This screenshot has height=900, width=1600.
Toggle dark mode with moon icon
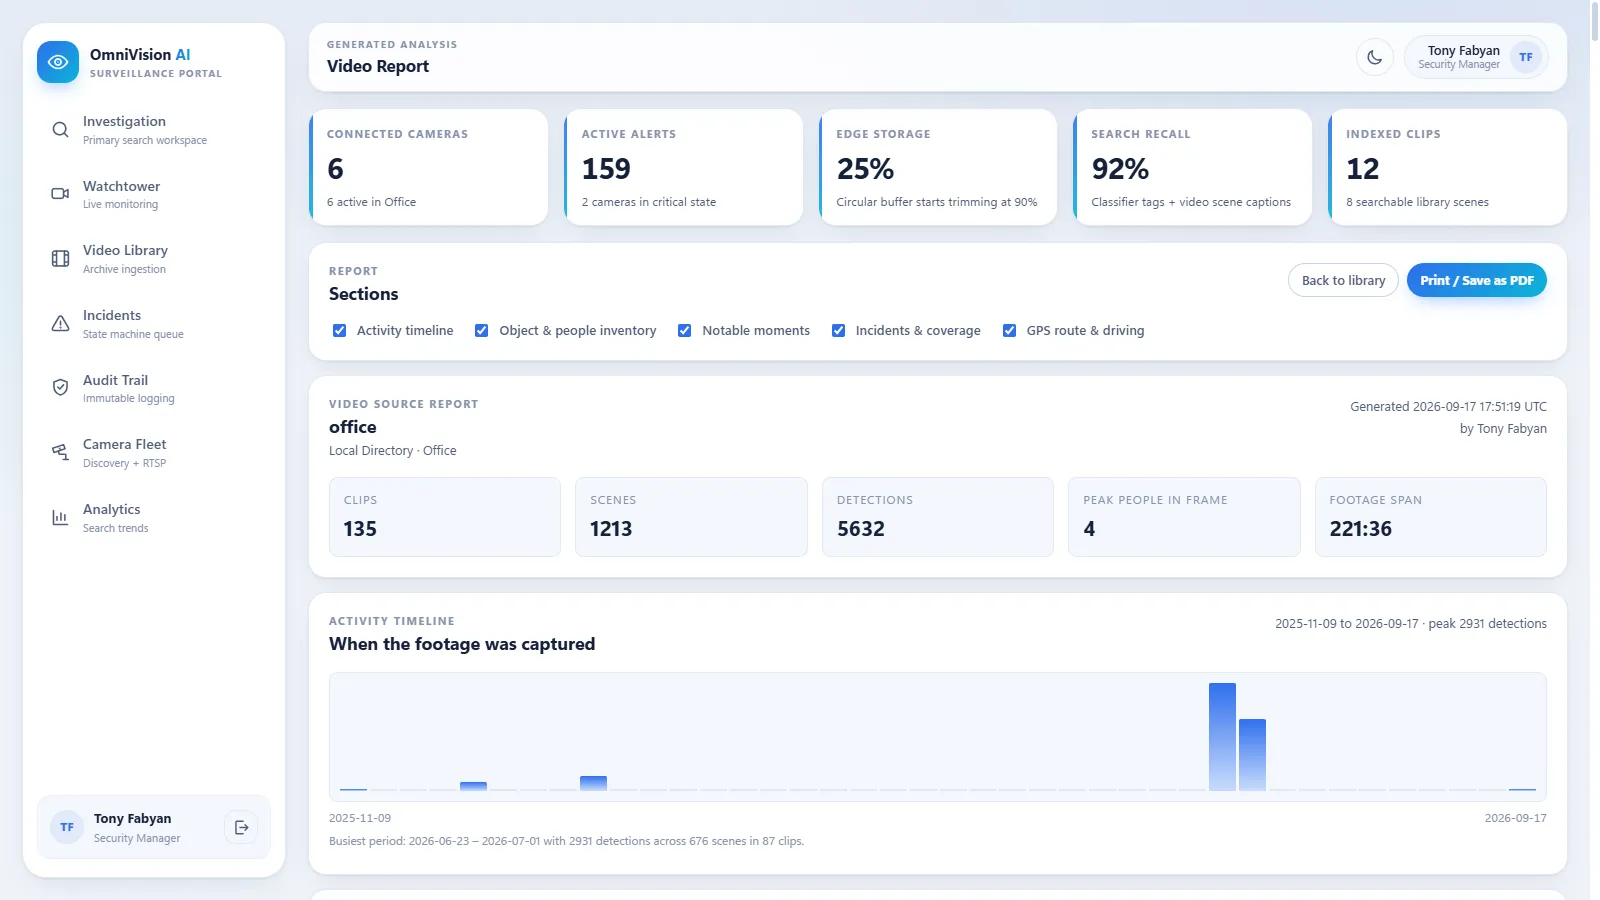(1375, 57)
